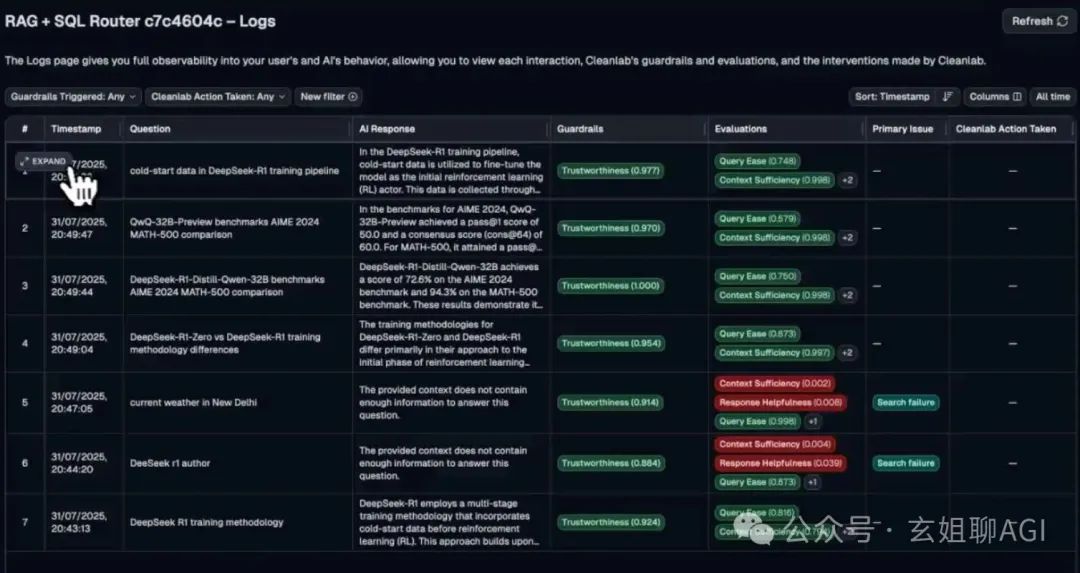Screen dimensions: 1080x573
Task: Open the Columns selector
Action: (x=995, y=97)
